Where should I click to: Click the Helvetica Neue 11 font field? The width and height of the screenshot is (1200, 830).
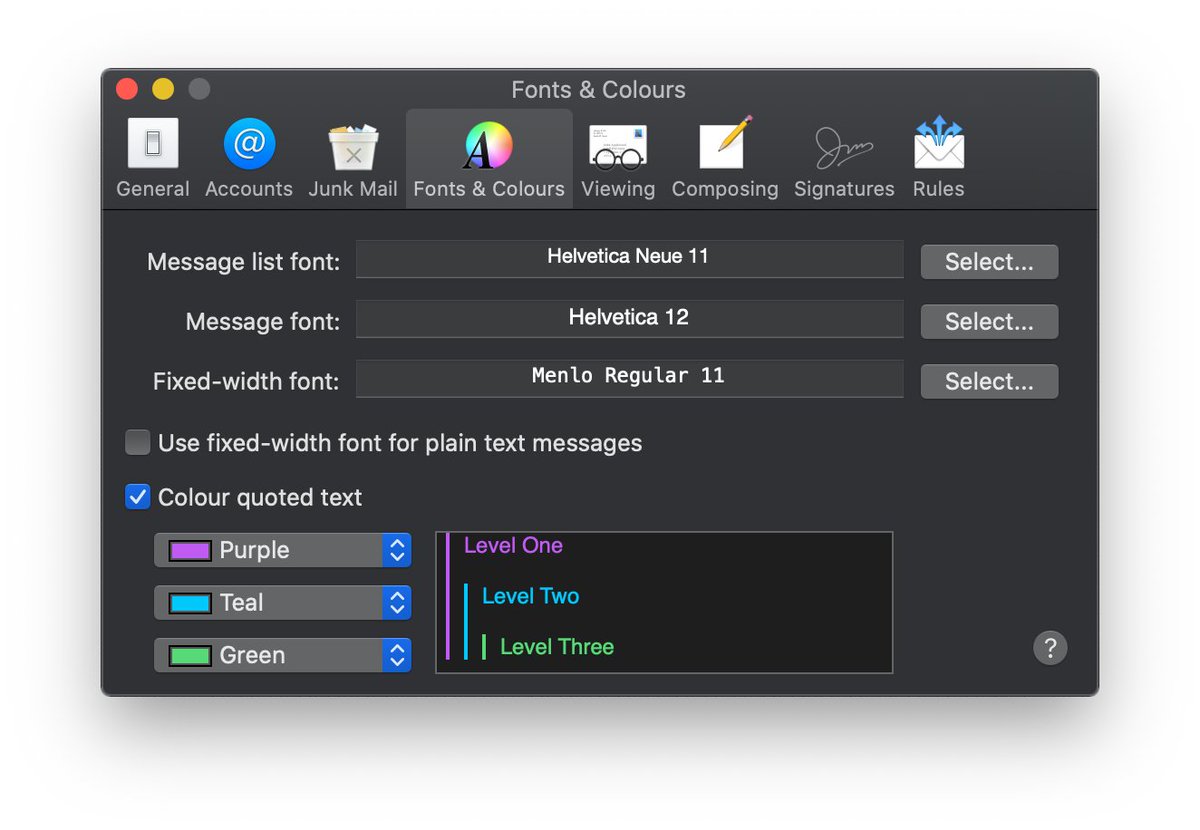tap(629, 258)
